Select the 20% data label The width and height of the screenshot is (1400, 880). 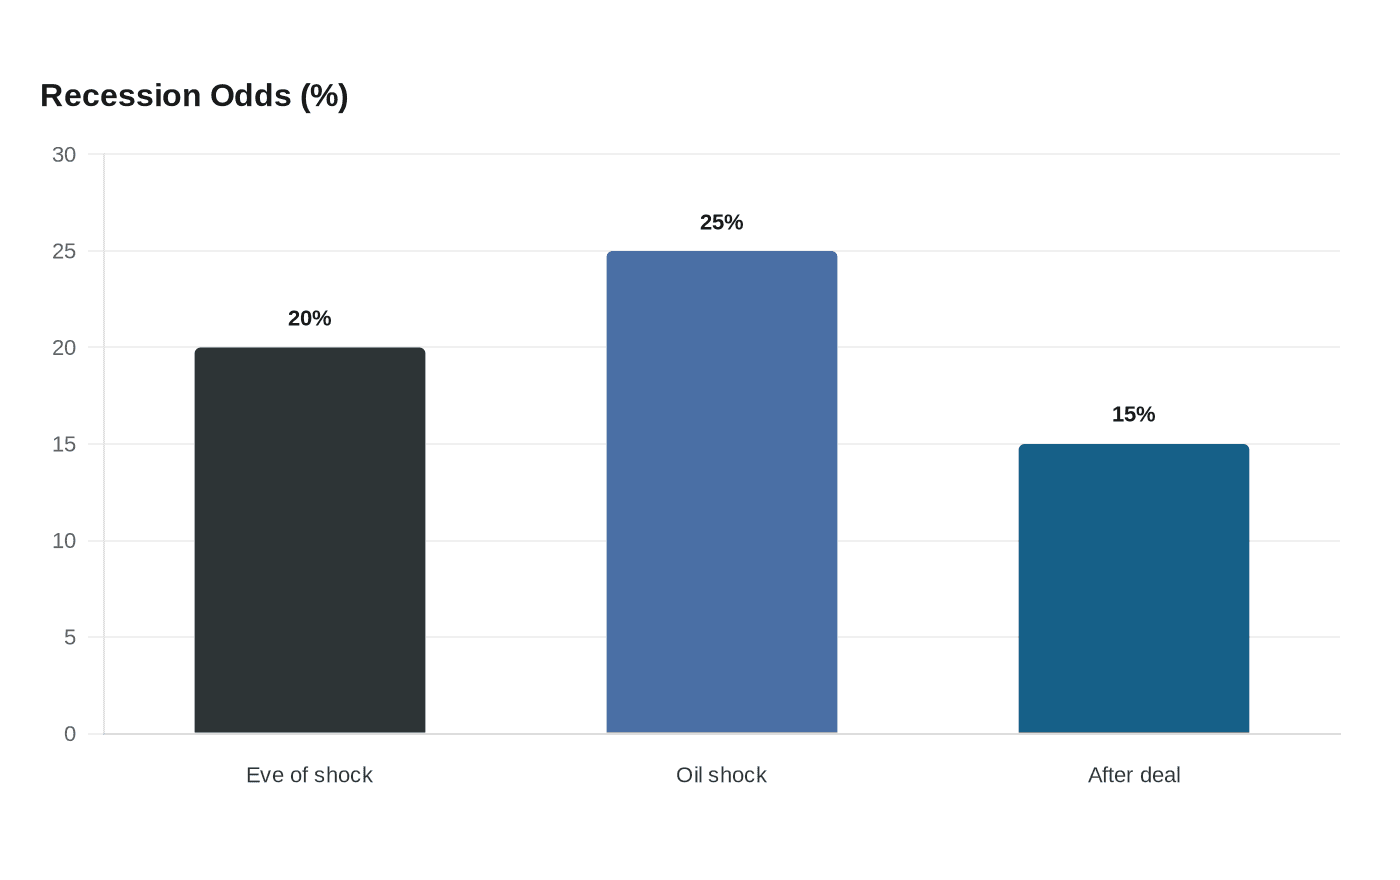pos(310,318)
